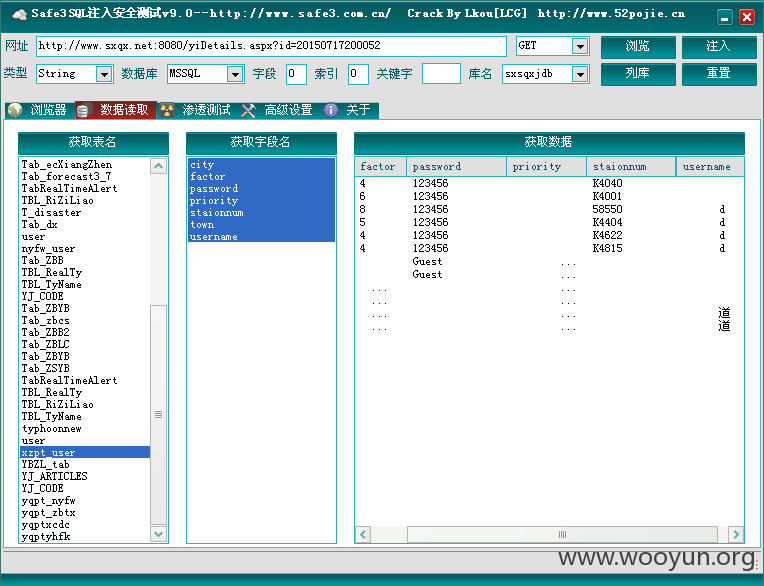This screenshot has height=586, width=764.
Task: Open the 浏览器 tab
Action: [40, 110]
